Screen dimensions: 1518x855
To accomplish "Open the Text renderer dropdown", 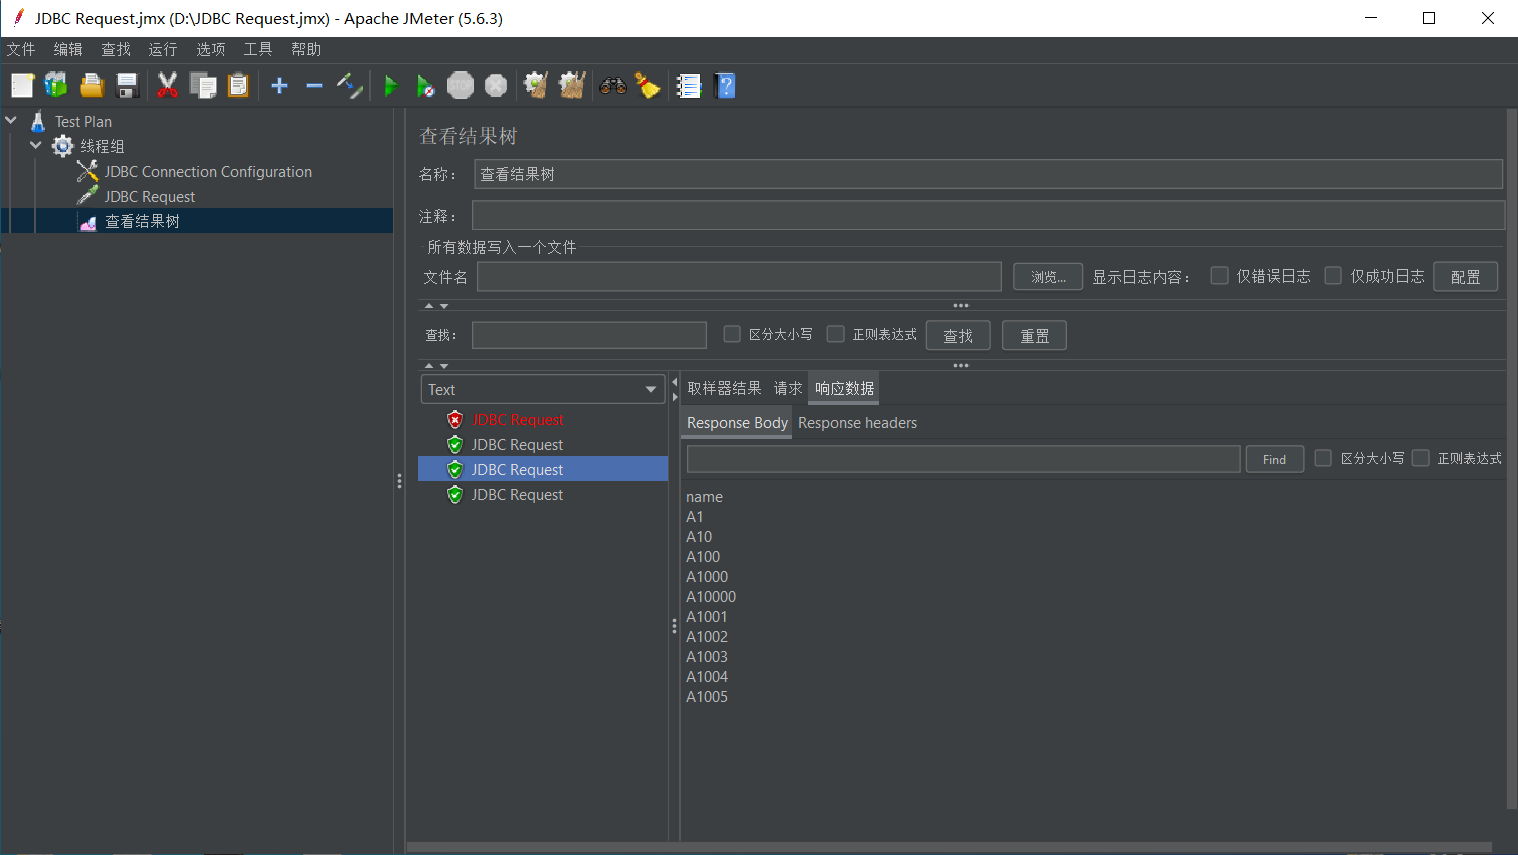I will tap(543, 389).
